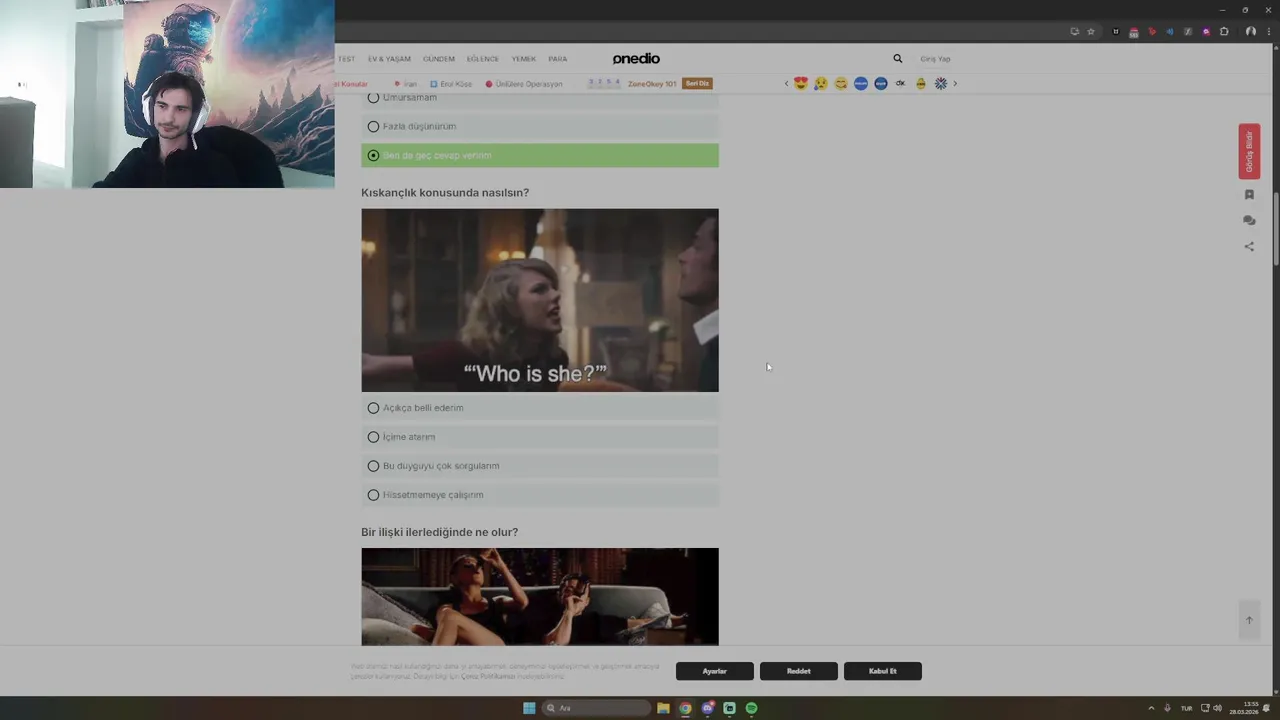Open the browser extensions puzzle icon
Viewport: 1280px width, 720px height.
click(x=1224, y=31)
